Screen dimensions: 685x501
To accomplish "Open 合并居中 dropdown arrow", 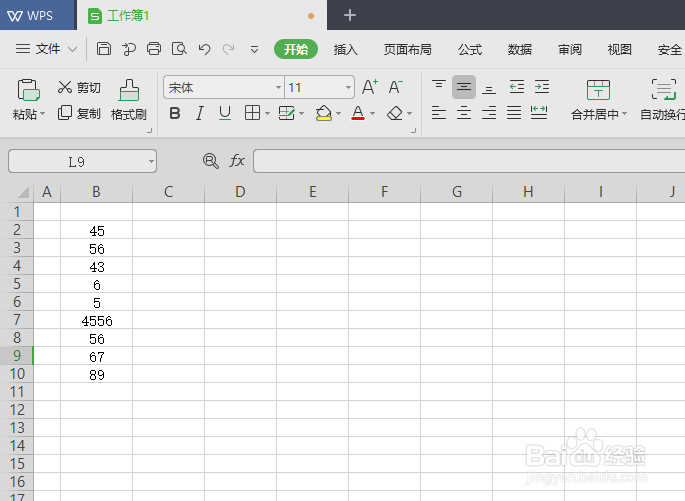I will (x=625, y=114).
